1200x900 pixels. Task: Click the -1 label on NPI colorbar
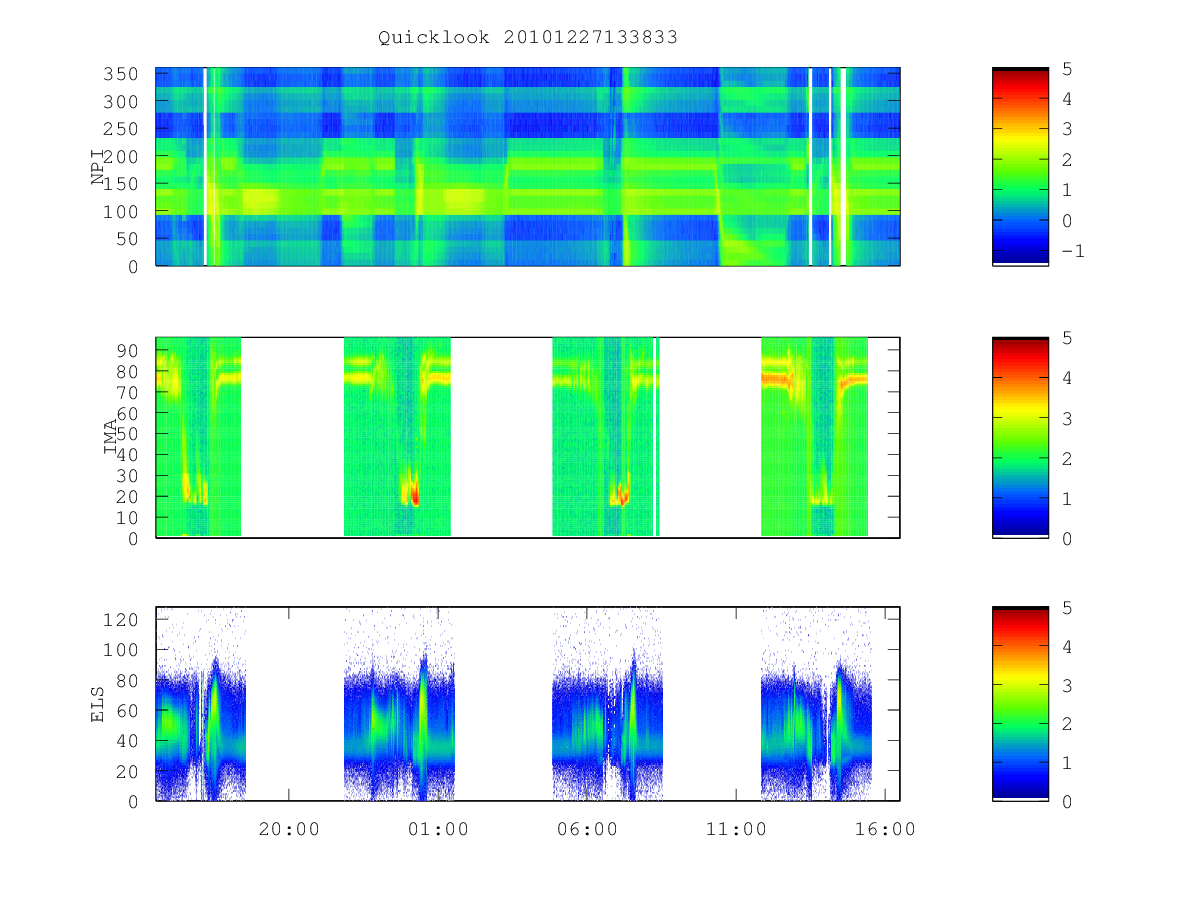pyautogui.click(x=1074, y=251)
